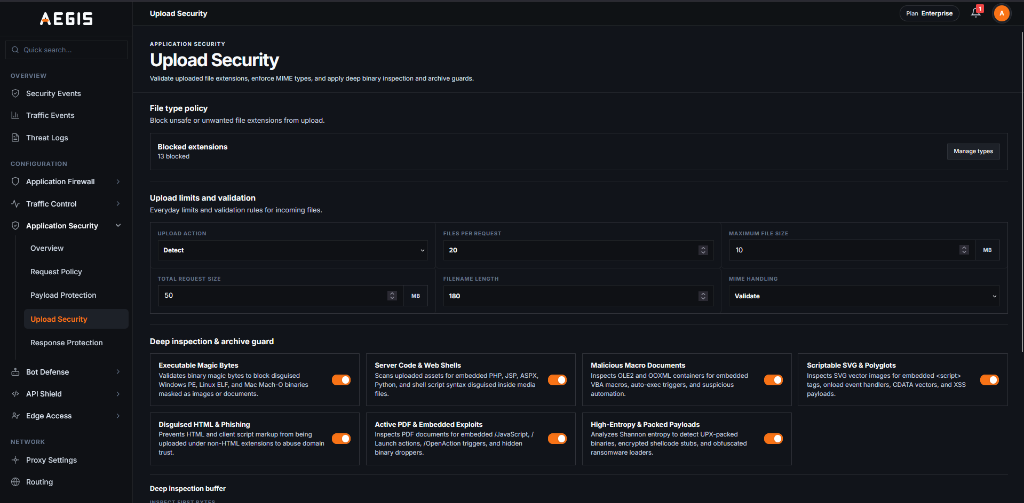Turn off Malicious Macro Documents check
The image size is (1024, 503).
pos(773,380)
